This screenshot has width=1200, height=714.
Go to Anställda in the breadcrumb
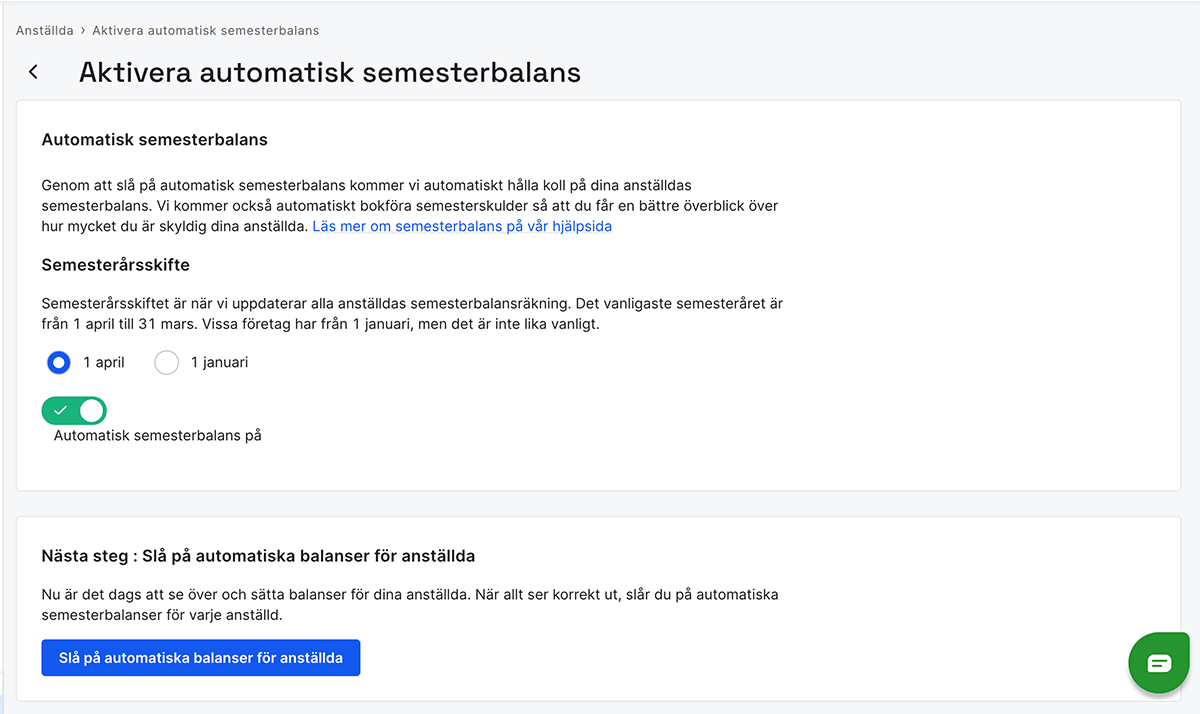45,30
